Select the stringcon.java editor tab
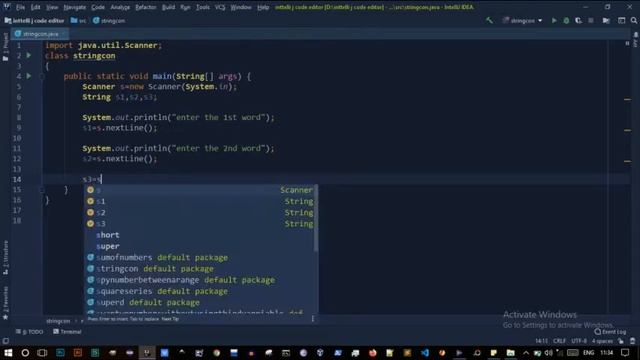 39,34
